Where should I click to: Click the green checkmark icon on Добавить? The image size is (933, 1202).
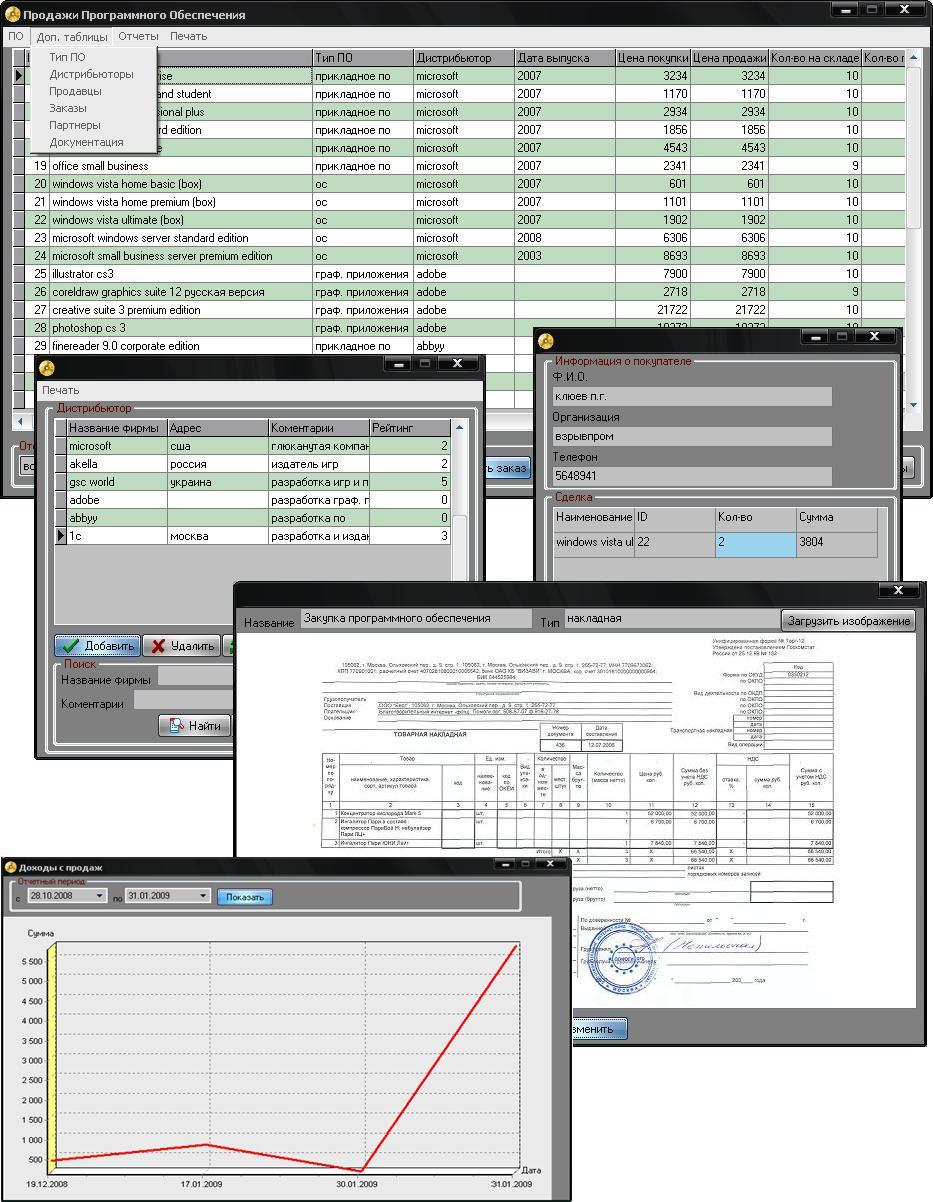coord(70,646)
